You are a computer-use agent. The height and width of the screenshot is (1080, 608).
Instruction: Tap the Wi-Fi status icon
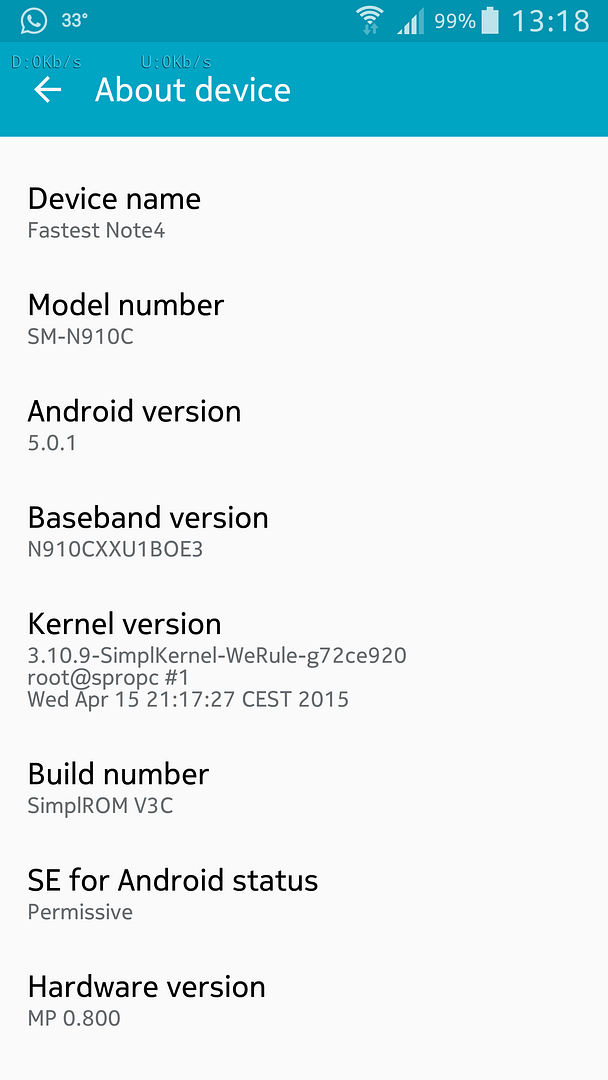(370, 21)
